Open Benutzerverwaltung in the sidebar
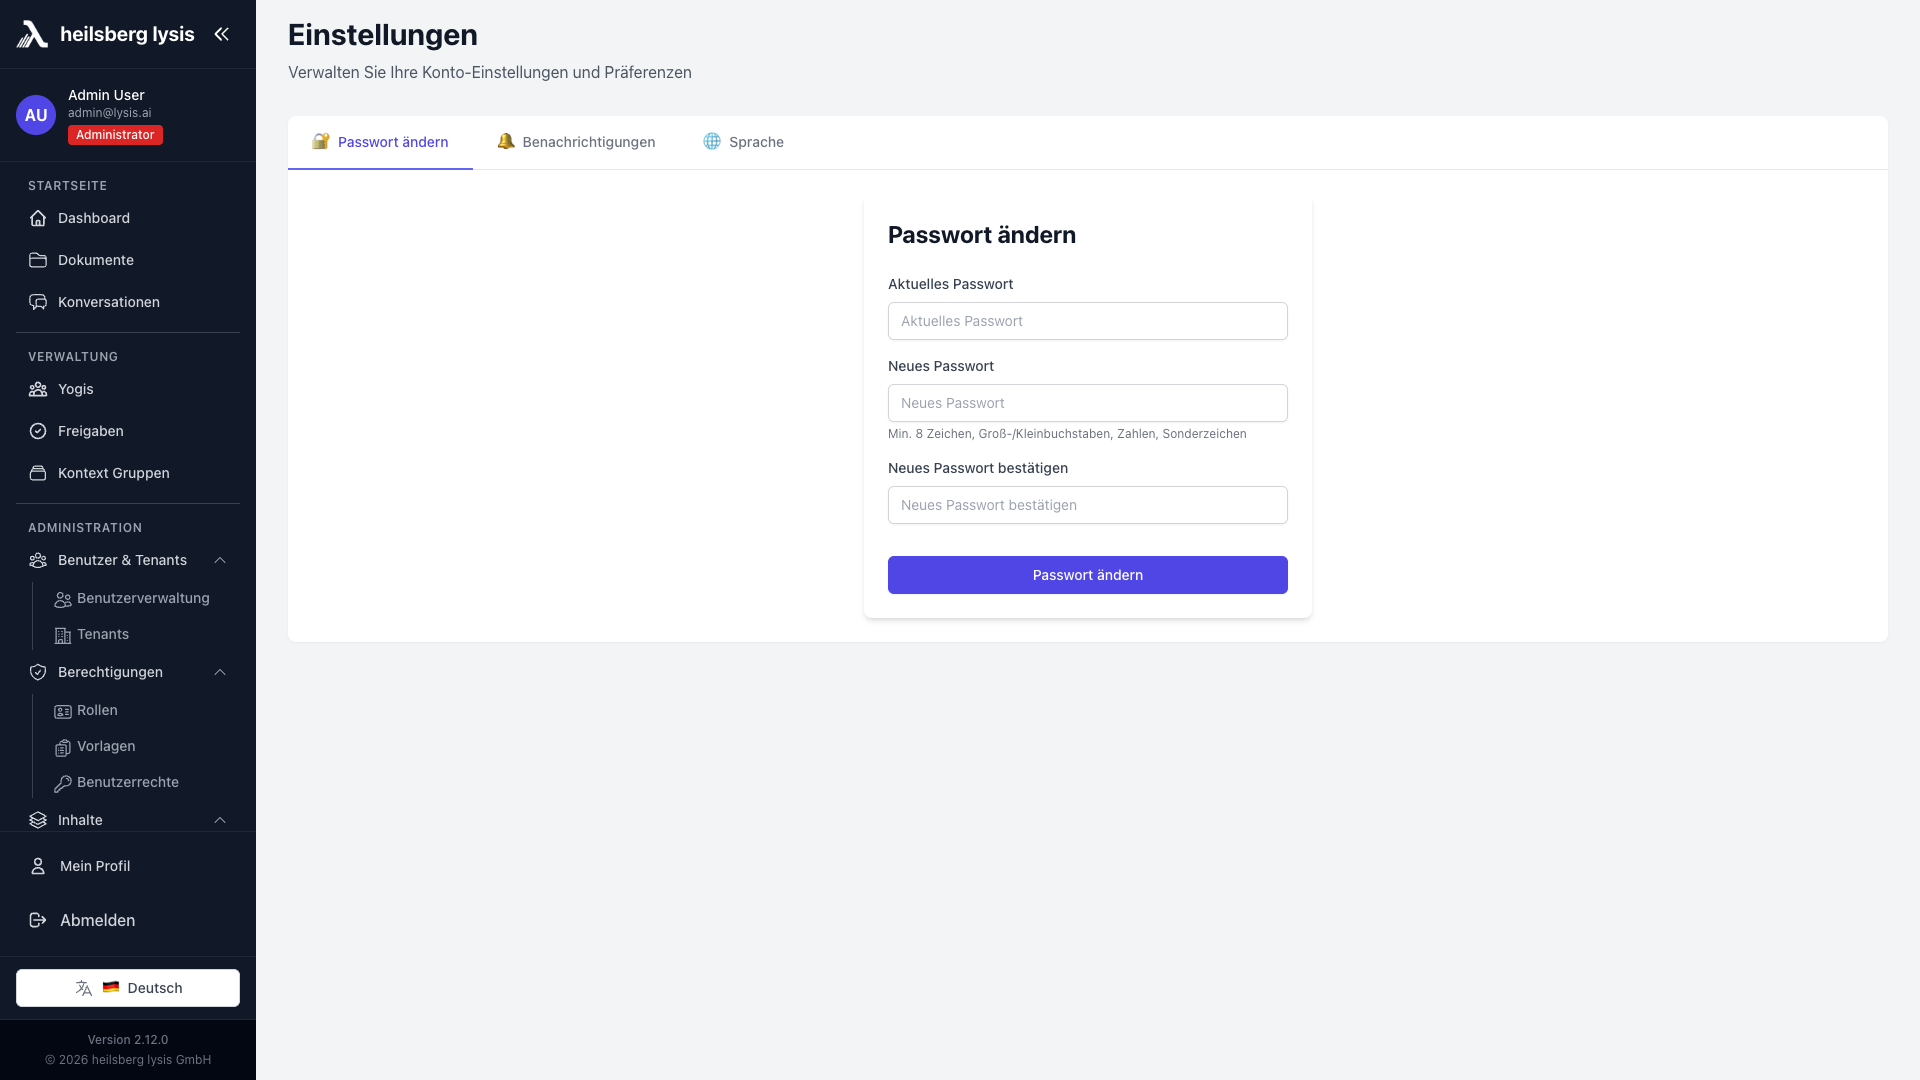This screenshot has height=1080, width=1920. pyautogui.click(x=142, y=598)
